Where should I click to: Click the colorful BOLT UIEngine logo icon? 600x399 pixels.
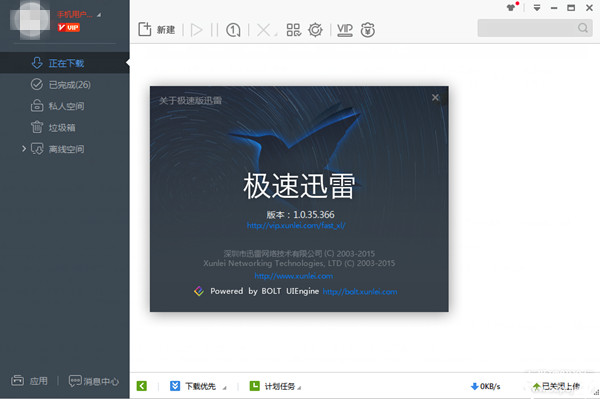(x=199, y=291)
